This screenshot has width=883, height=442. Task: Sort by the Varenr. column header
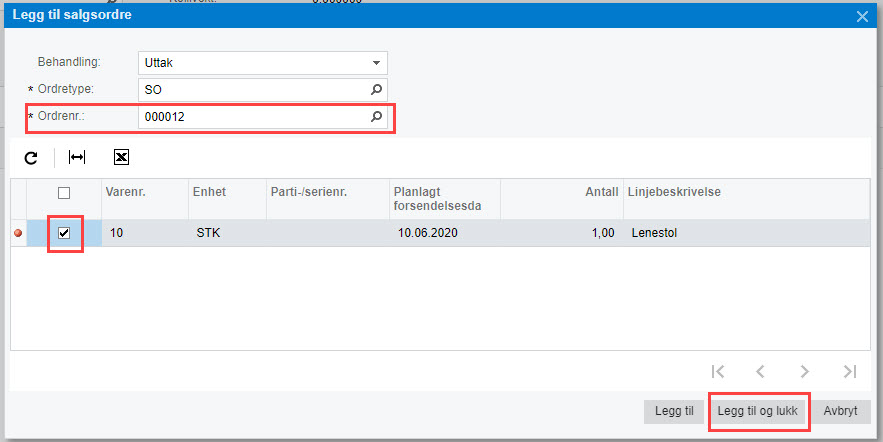pos(145,199)
